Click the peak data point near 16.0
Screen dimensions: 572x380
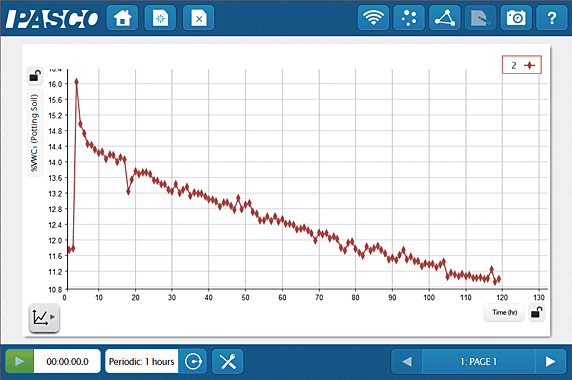[x=76, y=82]
